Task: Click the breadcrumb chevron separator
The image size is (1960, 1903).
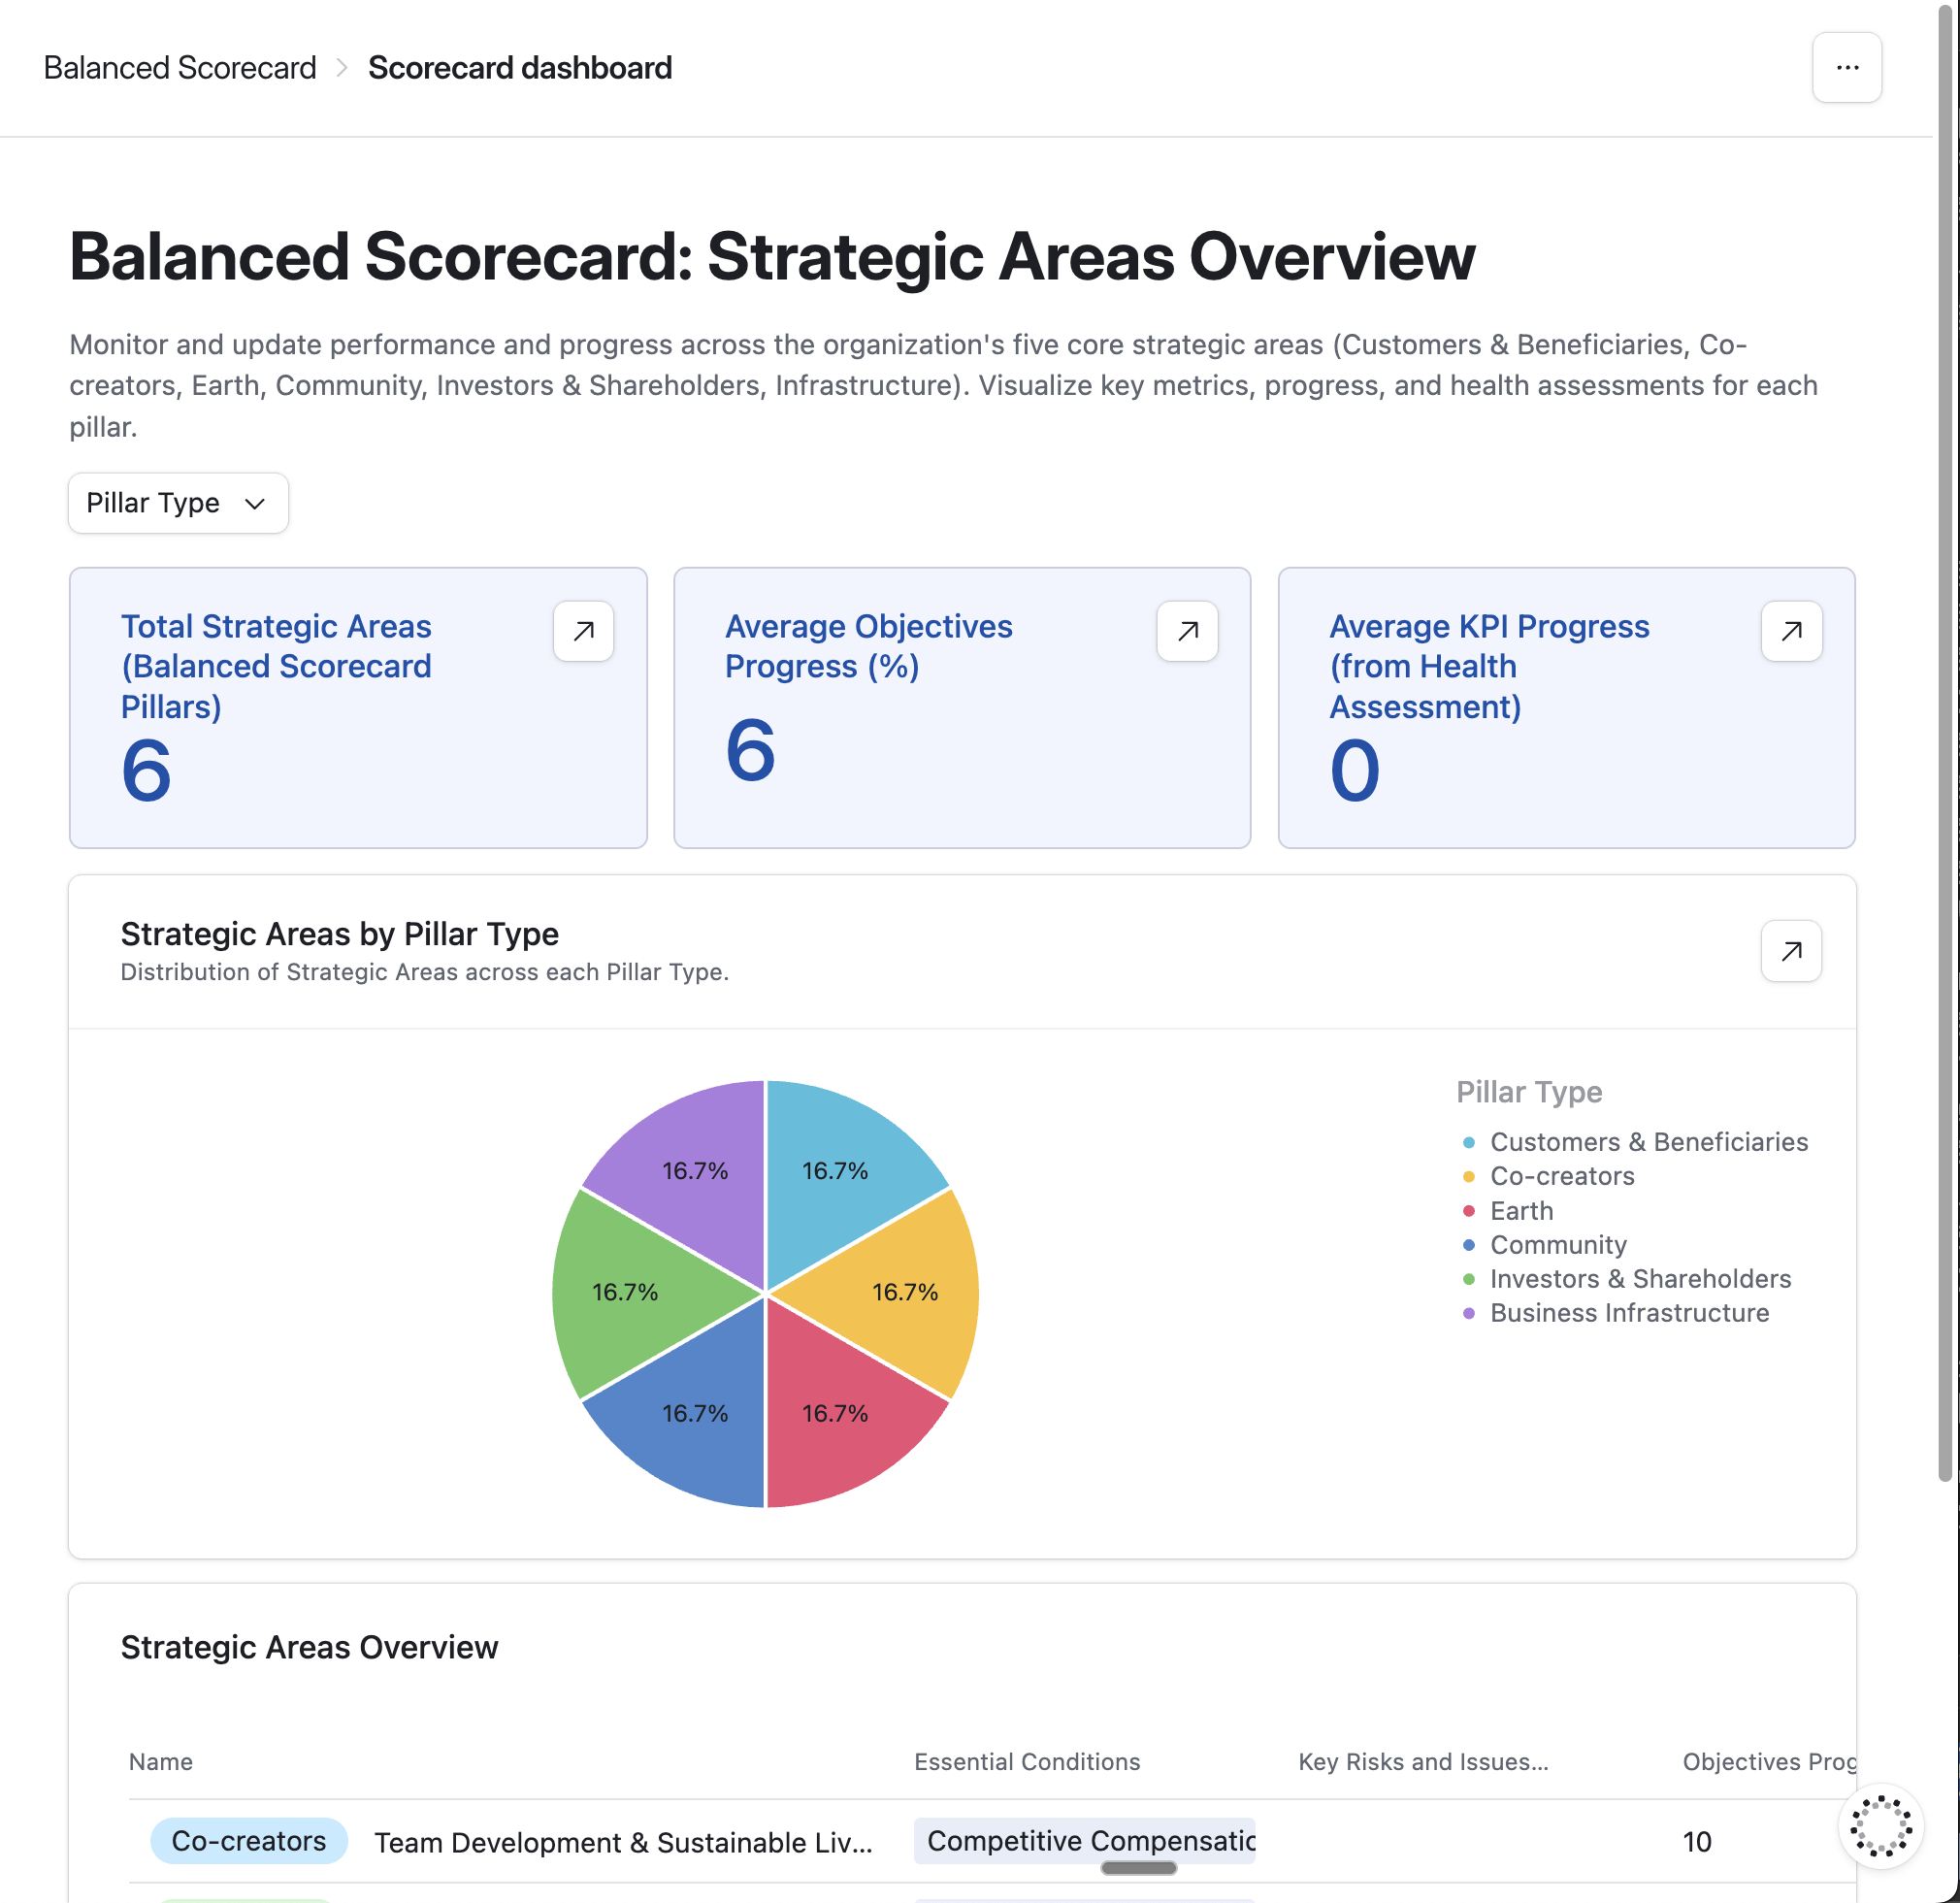Action: tap(342, 67)
